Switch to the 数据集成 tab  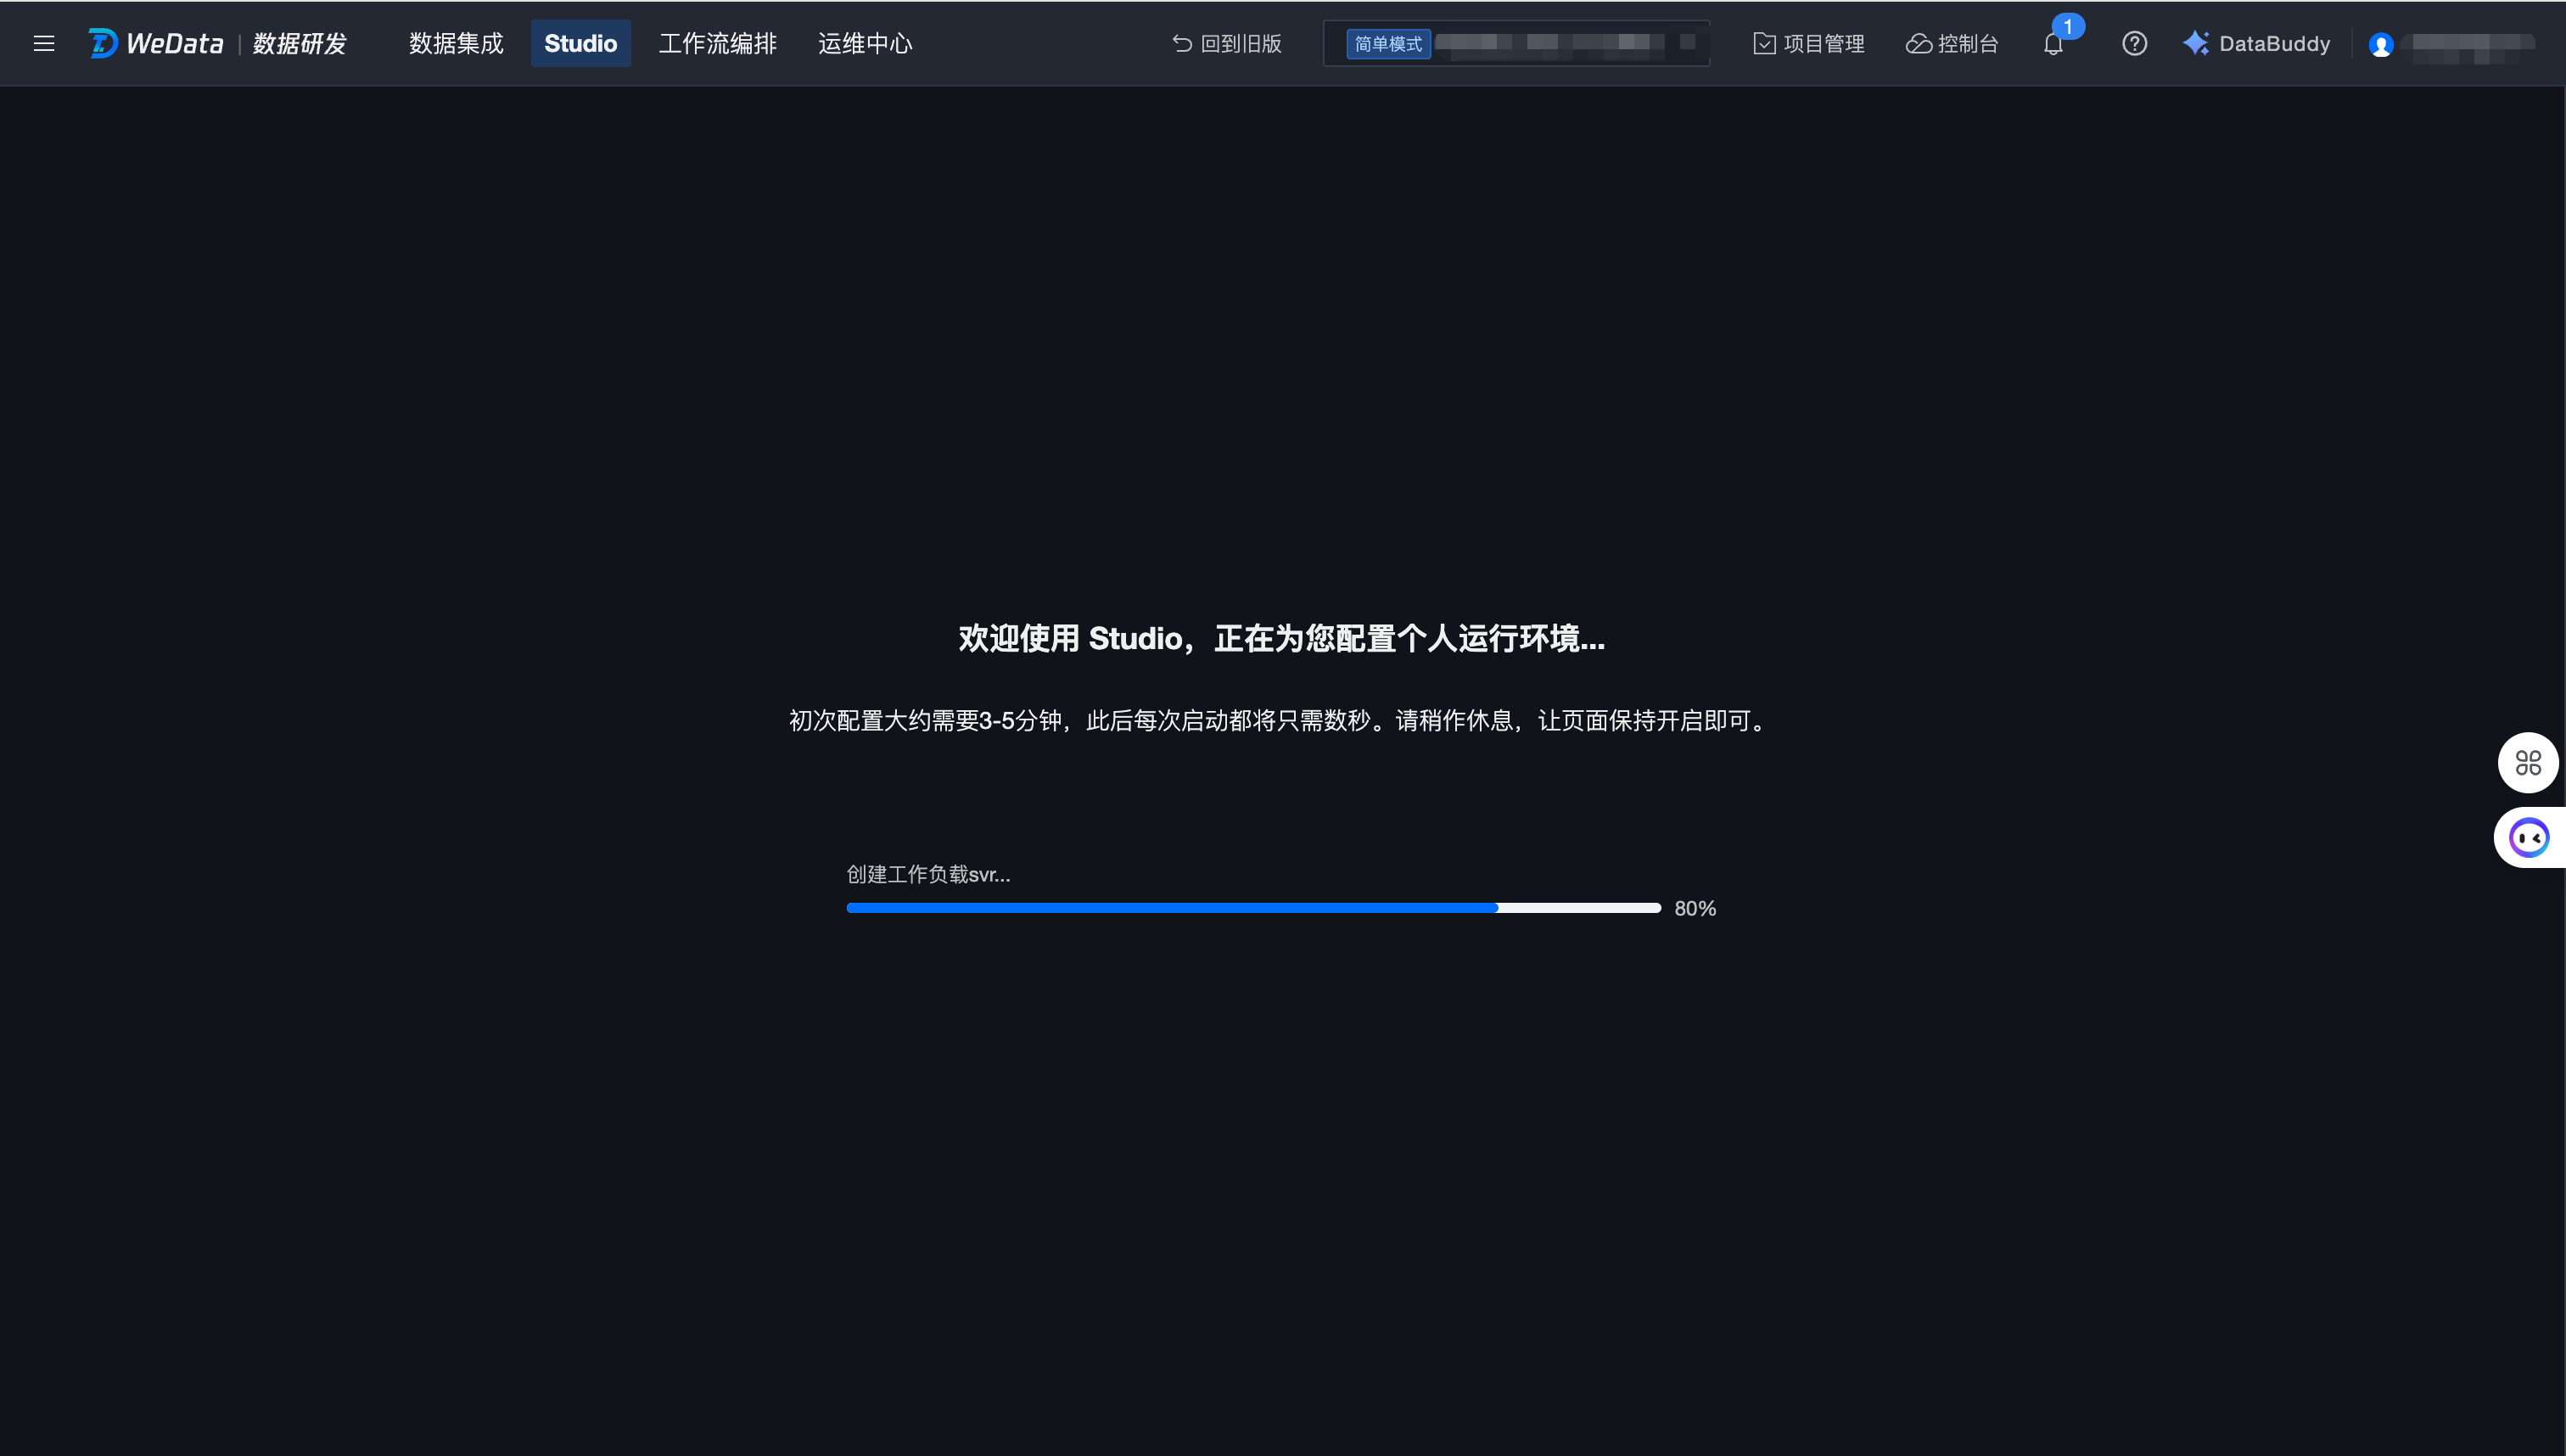pos(456,43)
